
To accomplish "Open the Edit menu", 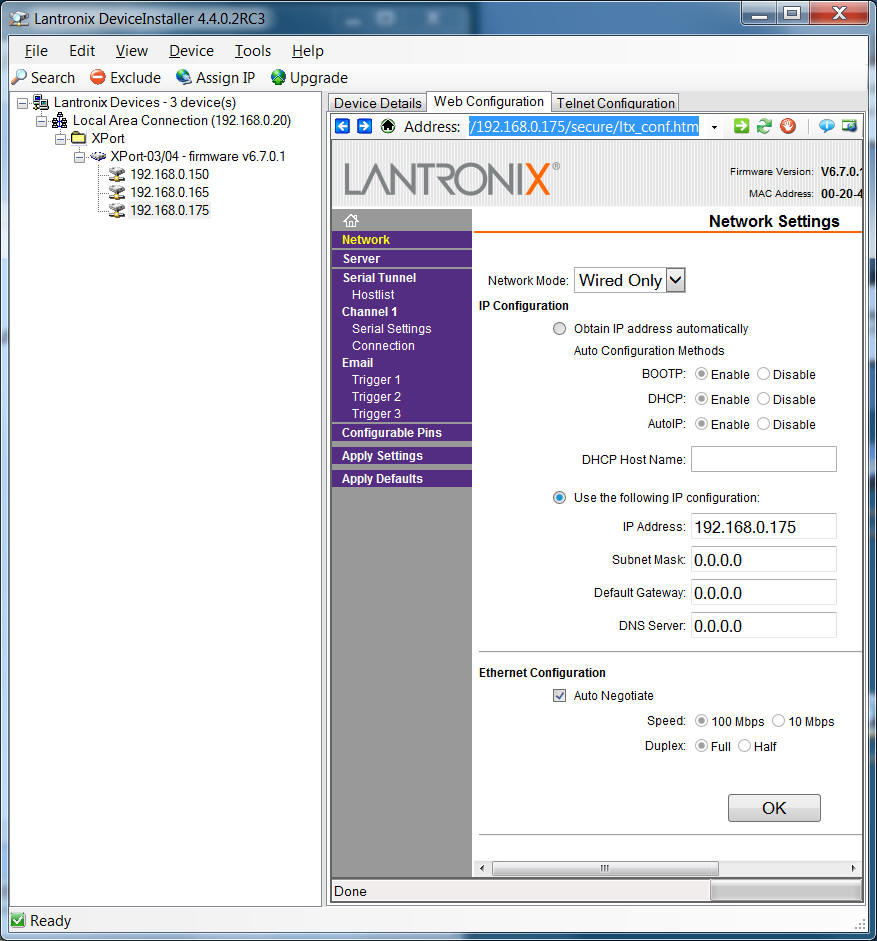I will click(x=82, y=51).
